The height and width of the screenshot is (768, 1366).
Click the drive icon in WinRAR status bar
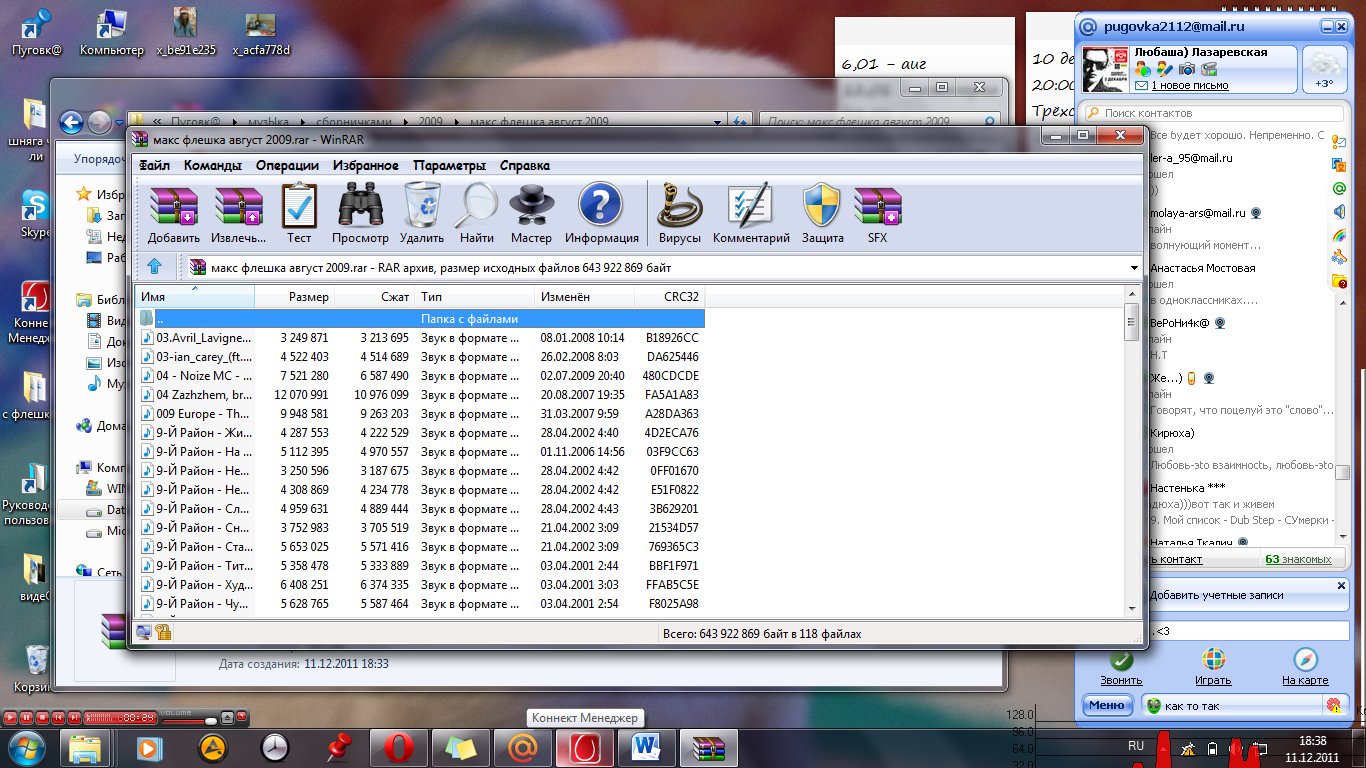(x=144, y=632)
